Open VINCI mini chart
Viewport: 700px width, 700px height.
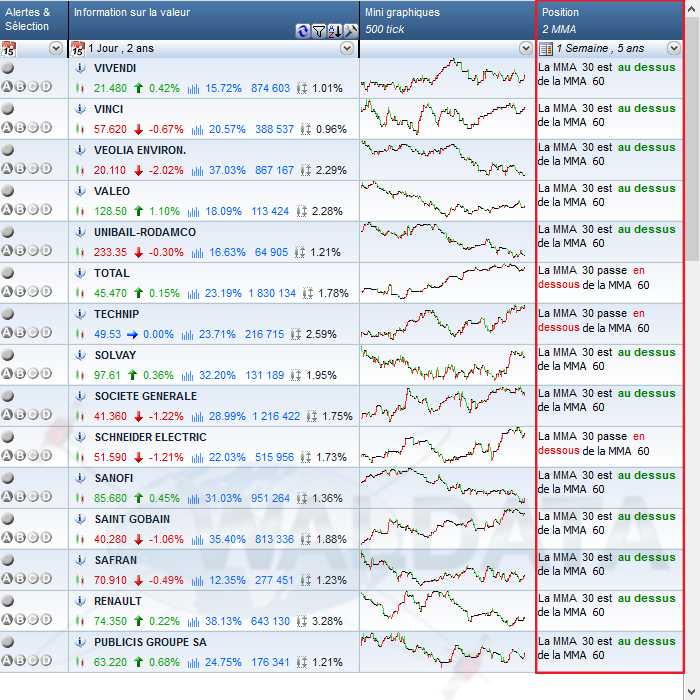[443, 117]
